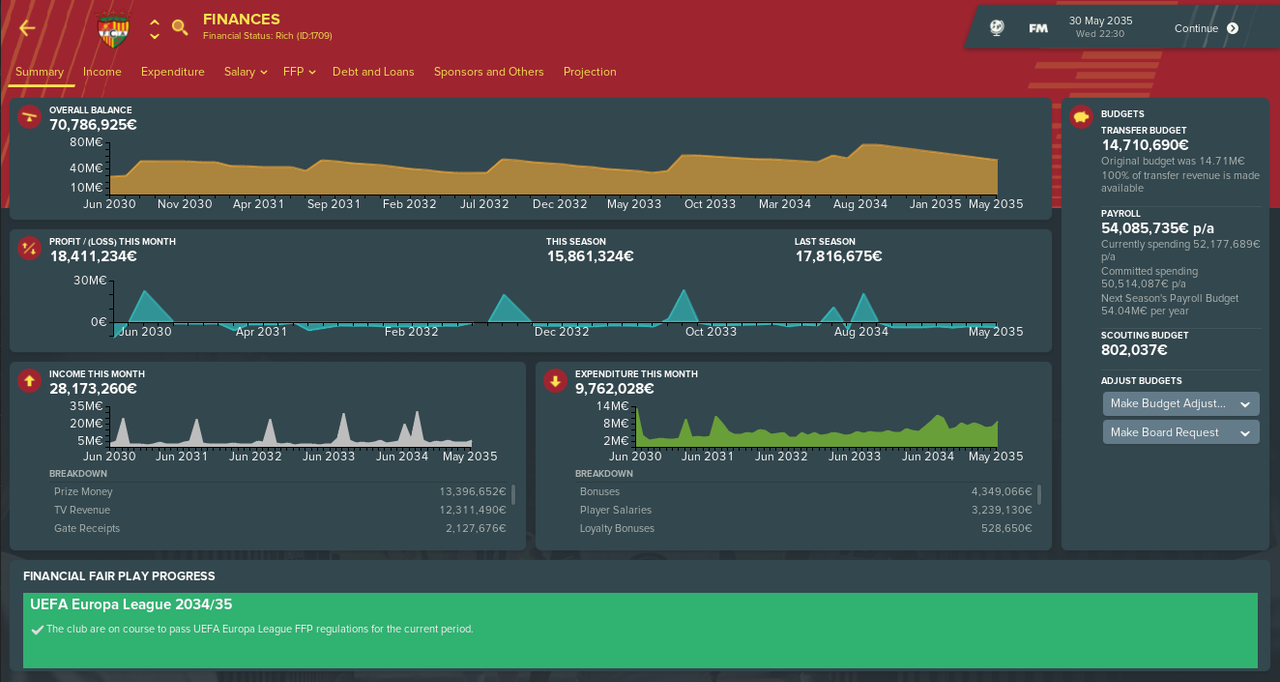Expand the FFP dropdown tab
Screen dimensions: 1280x682
pos(299,72)
